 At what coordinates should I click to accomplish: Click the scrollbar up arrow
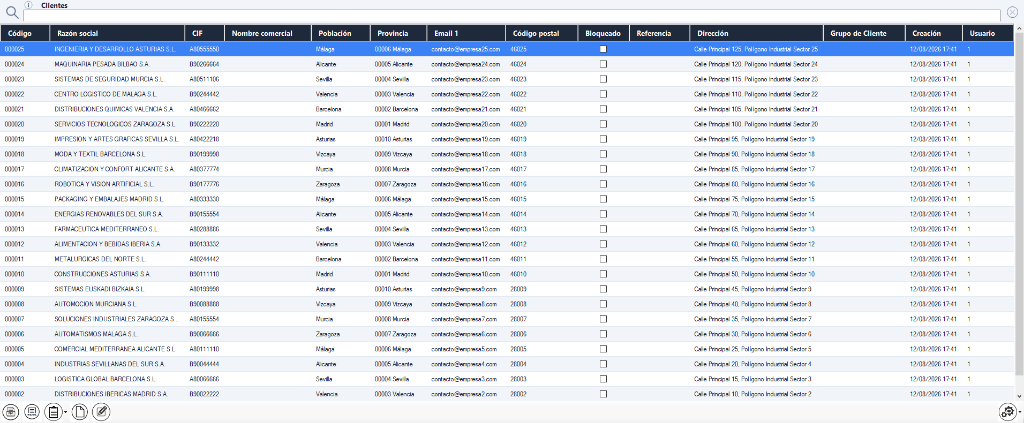[1019, 29]
